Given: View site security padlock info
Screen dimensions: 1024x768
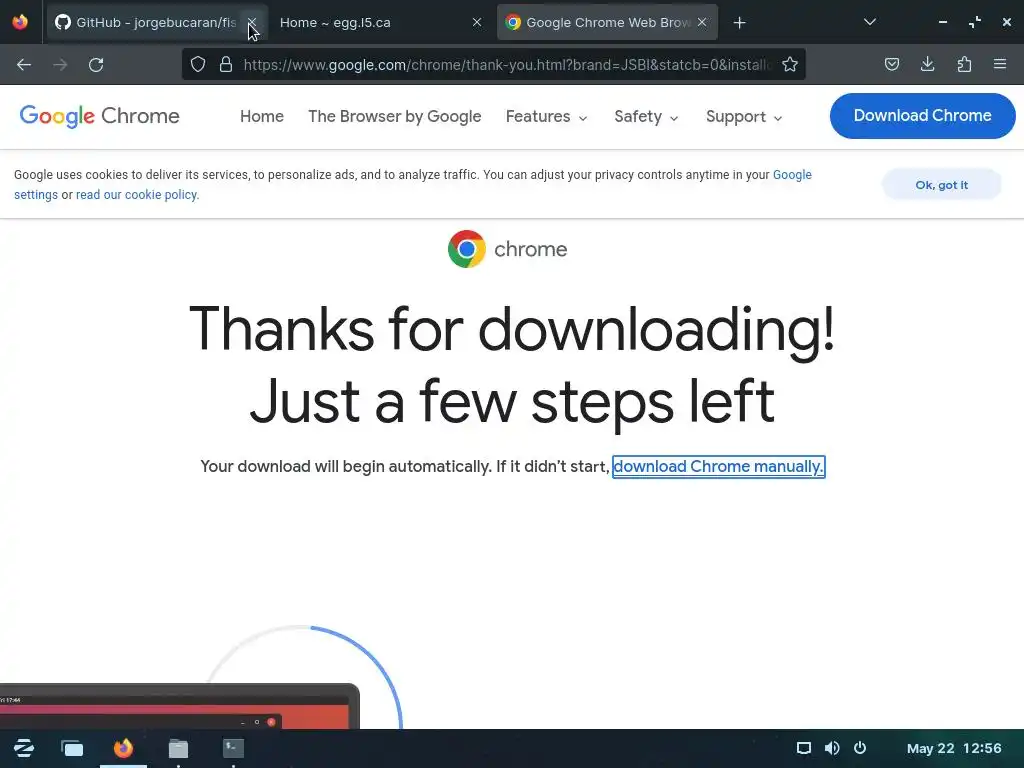Looking at the screenshot, I should [x=226, y=64].
